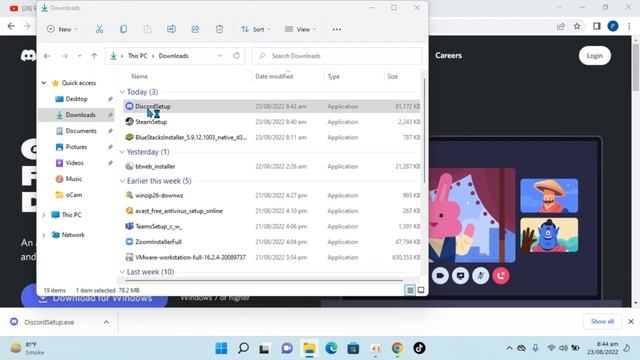Open the View dropdown menu
Image resolution: width=640 pixels, height=360 pixels.
click(x=300, y=29)
